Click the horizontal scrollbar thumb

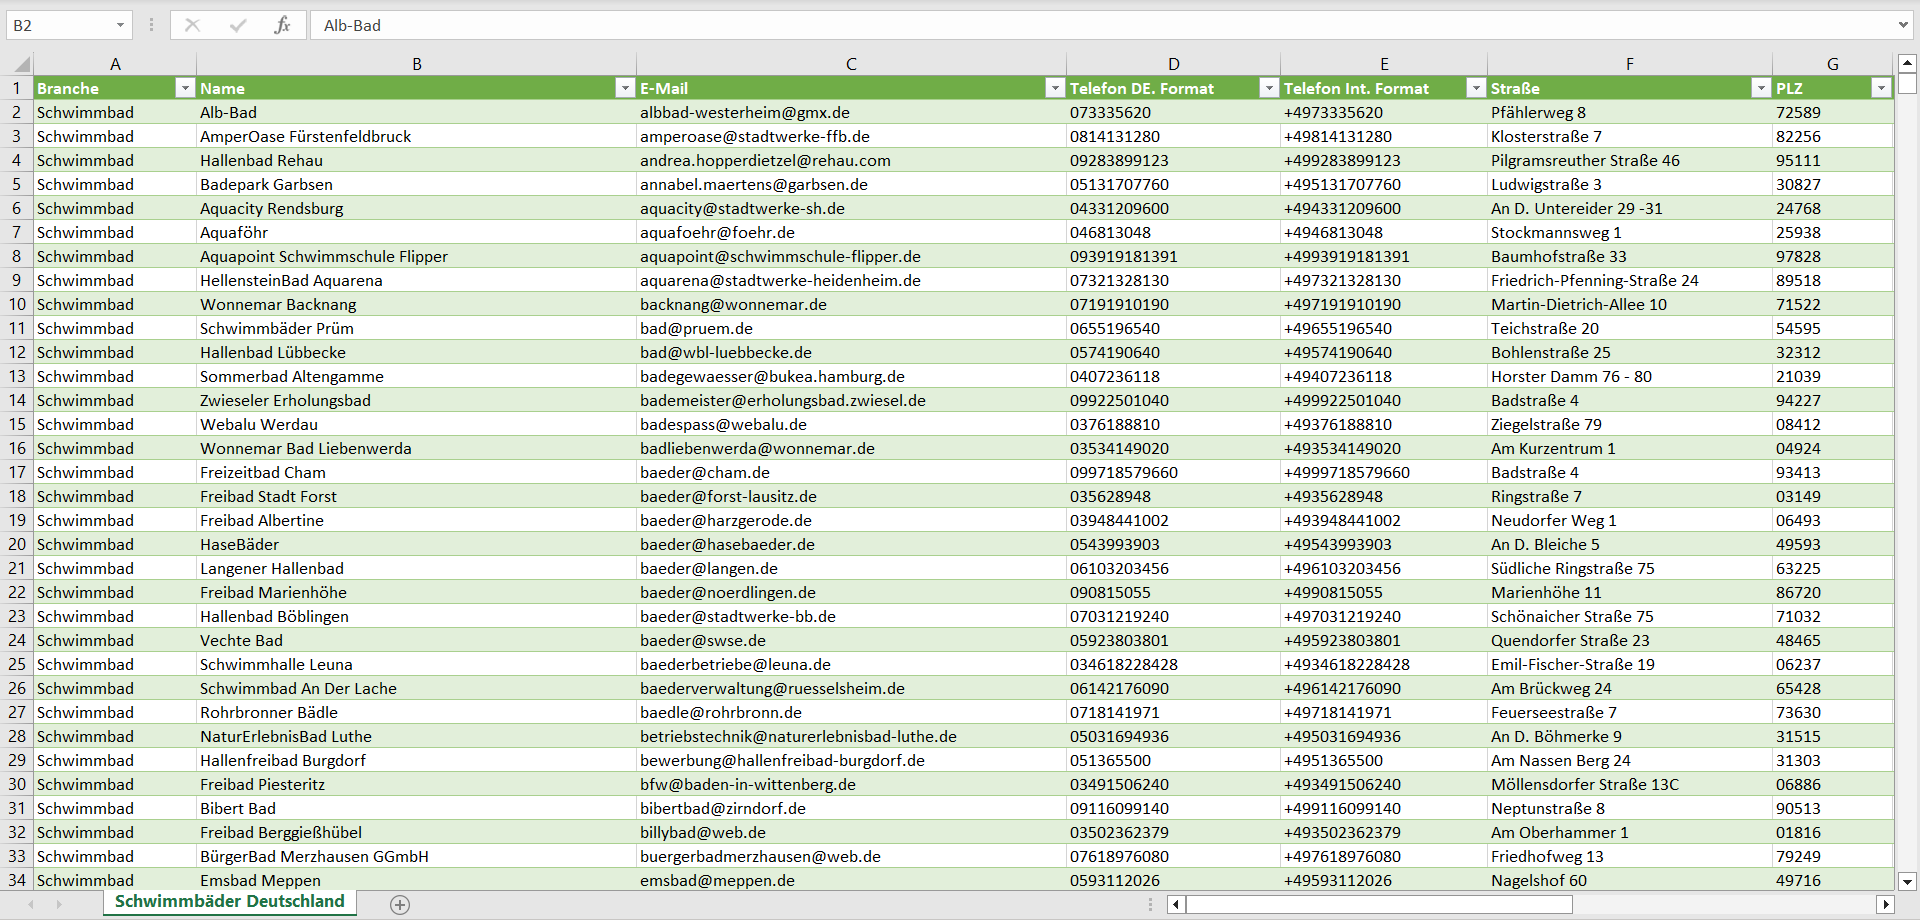(x=1379, y=904)
